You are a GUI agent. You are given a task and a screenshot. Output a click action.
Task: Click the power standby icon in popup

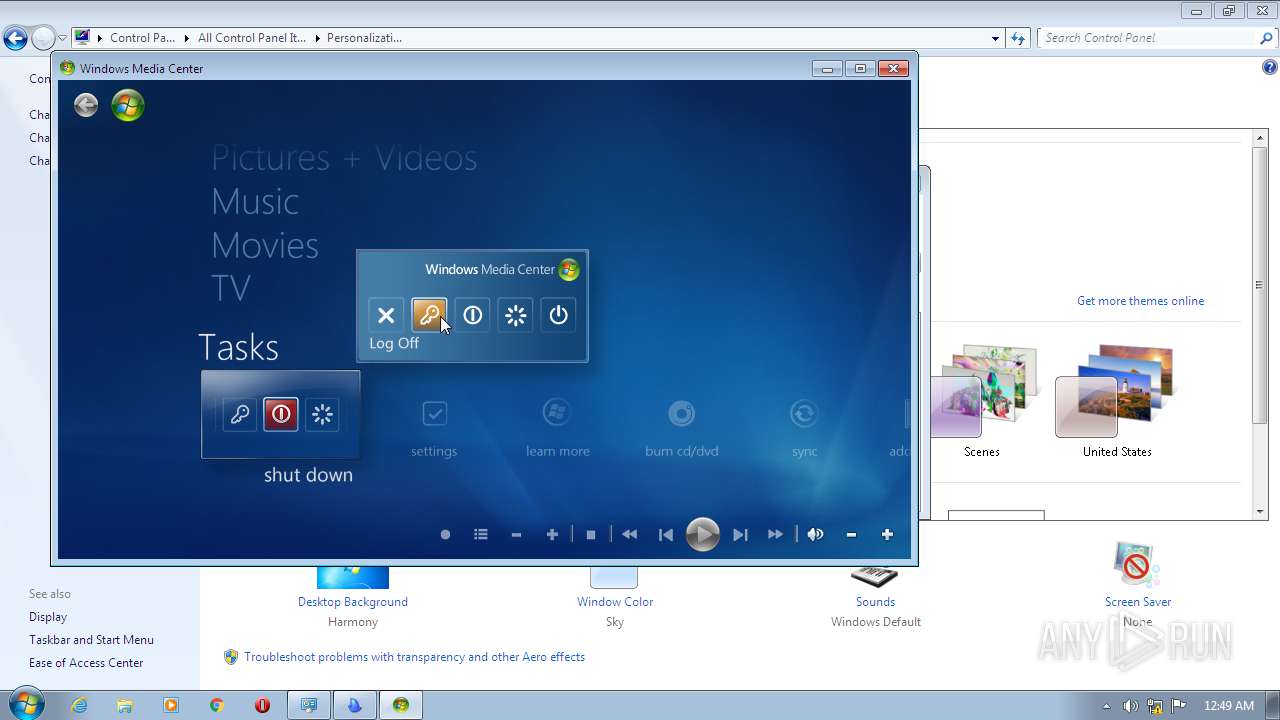[x=559, y=315]
